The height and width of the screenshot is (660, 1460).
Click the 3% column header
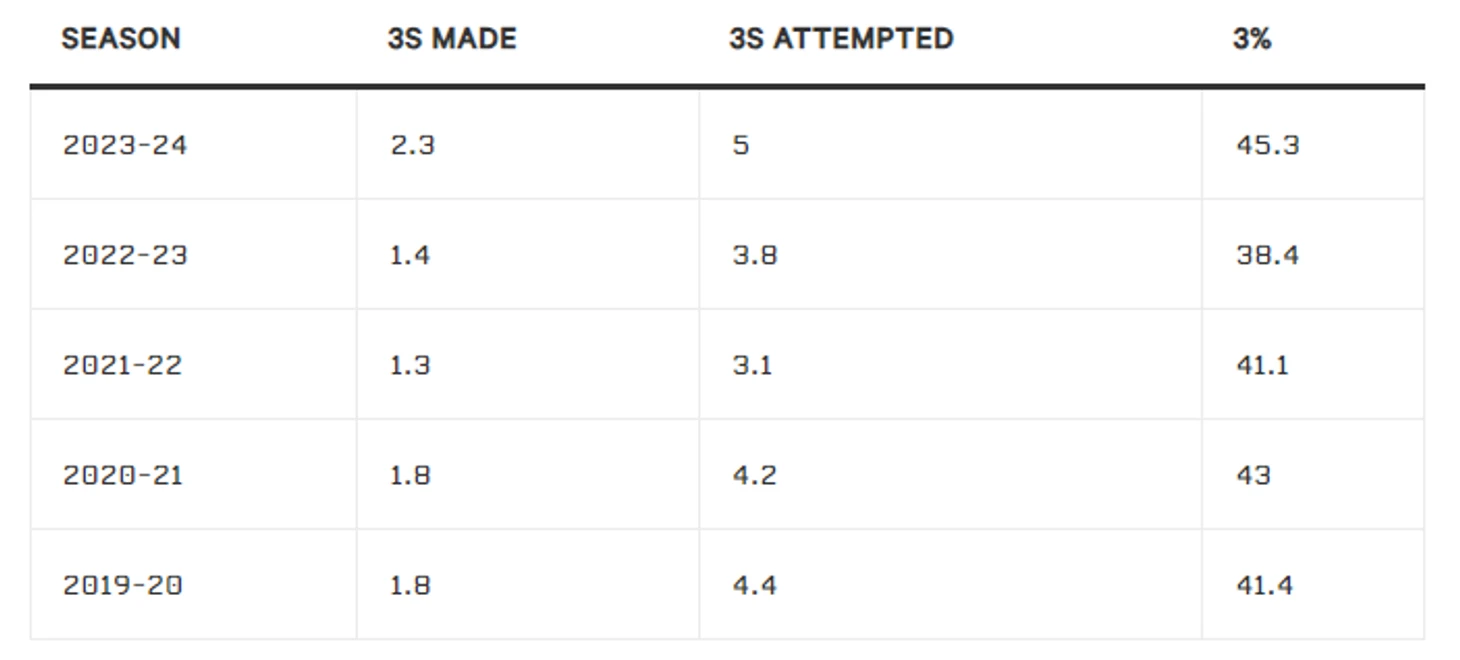(1252, 39)
